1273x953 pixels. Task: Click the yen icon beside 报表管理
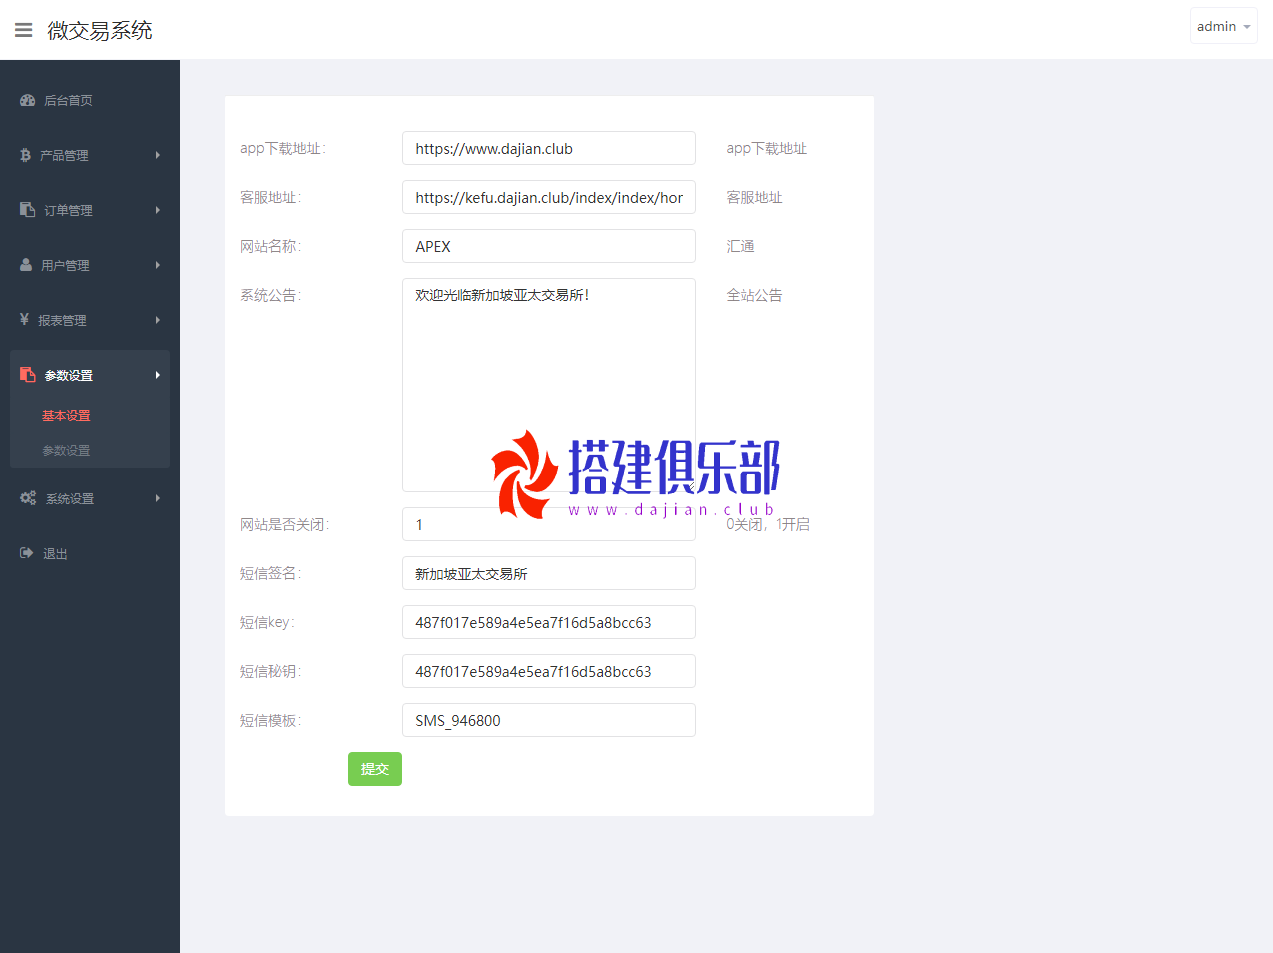tap(24, 320)
